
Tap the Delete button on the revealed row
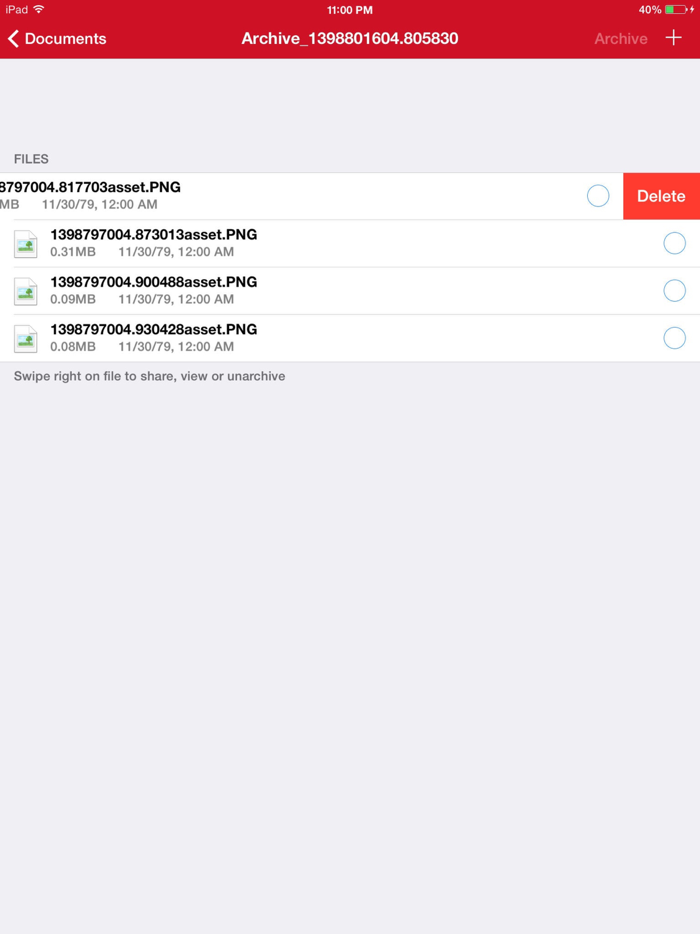(x=662, y=196)
